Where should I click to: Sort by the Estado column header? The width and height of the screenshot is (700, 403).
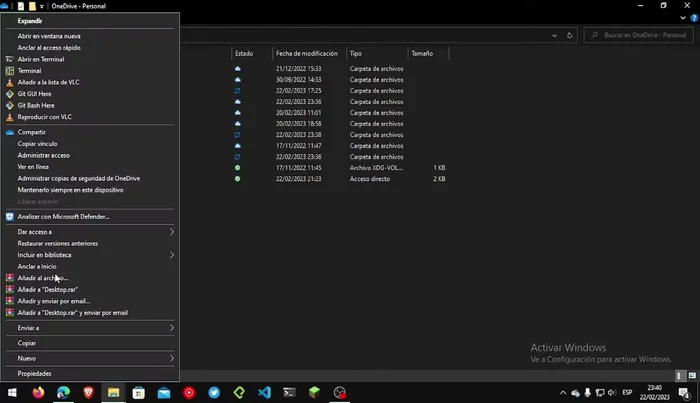point(252,54)
